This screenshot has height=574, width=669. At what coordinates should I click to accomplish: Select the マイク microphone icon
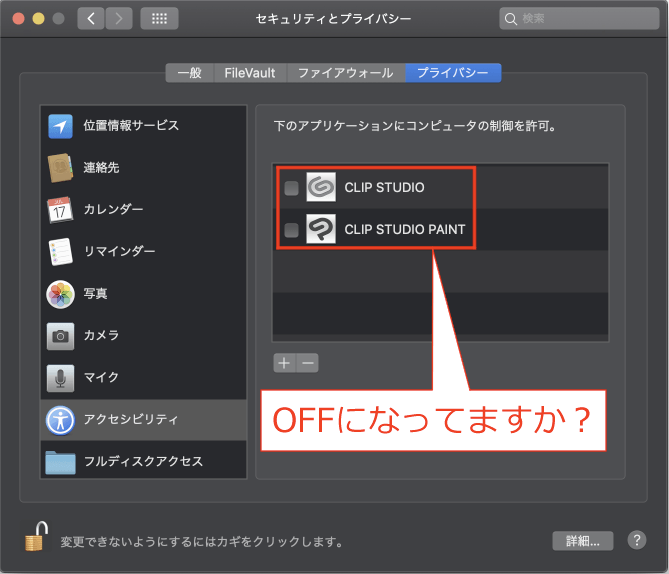tap(60, 378)
